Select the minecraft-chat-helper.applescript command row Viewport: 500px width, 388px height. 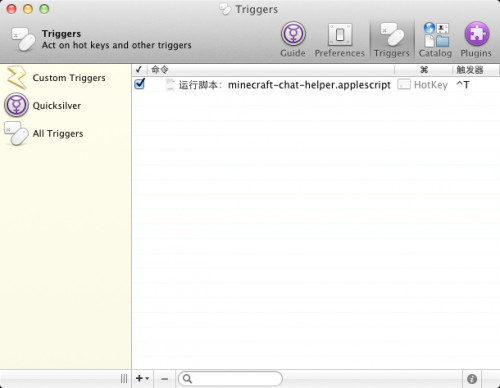click(x=316, y=85)
